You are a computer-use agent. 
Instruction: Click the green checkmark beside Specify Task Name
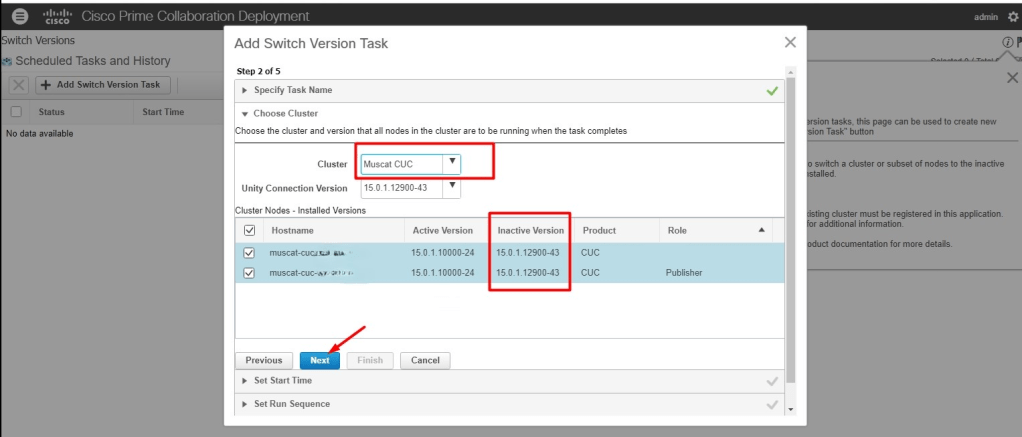tap(772, 90)
